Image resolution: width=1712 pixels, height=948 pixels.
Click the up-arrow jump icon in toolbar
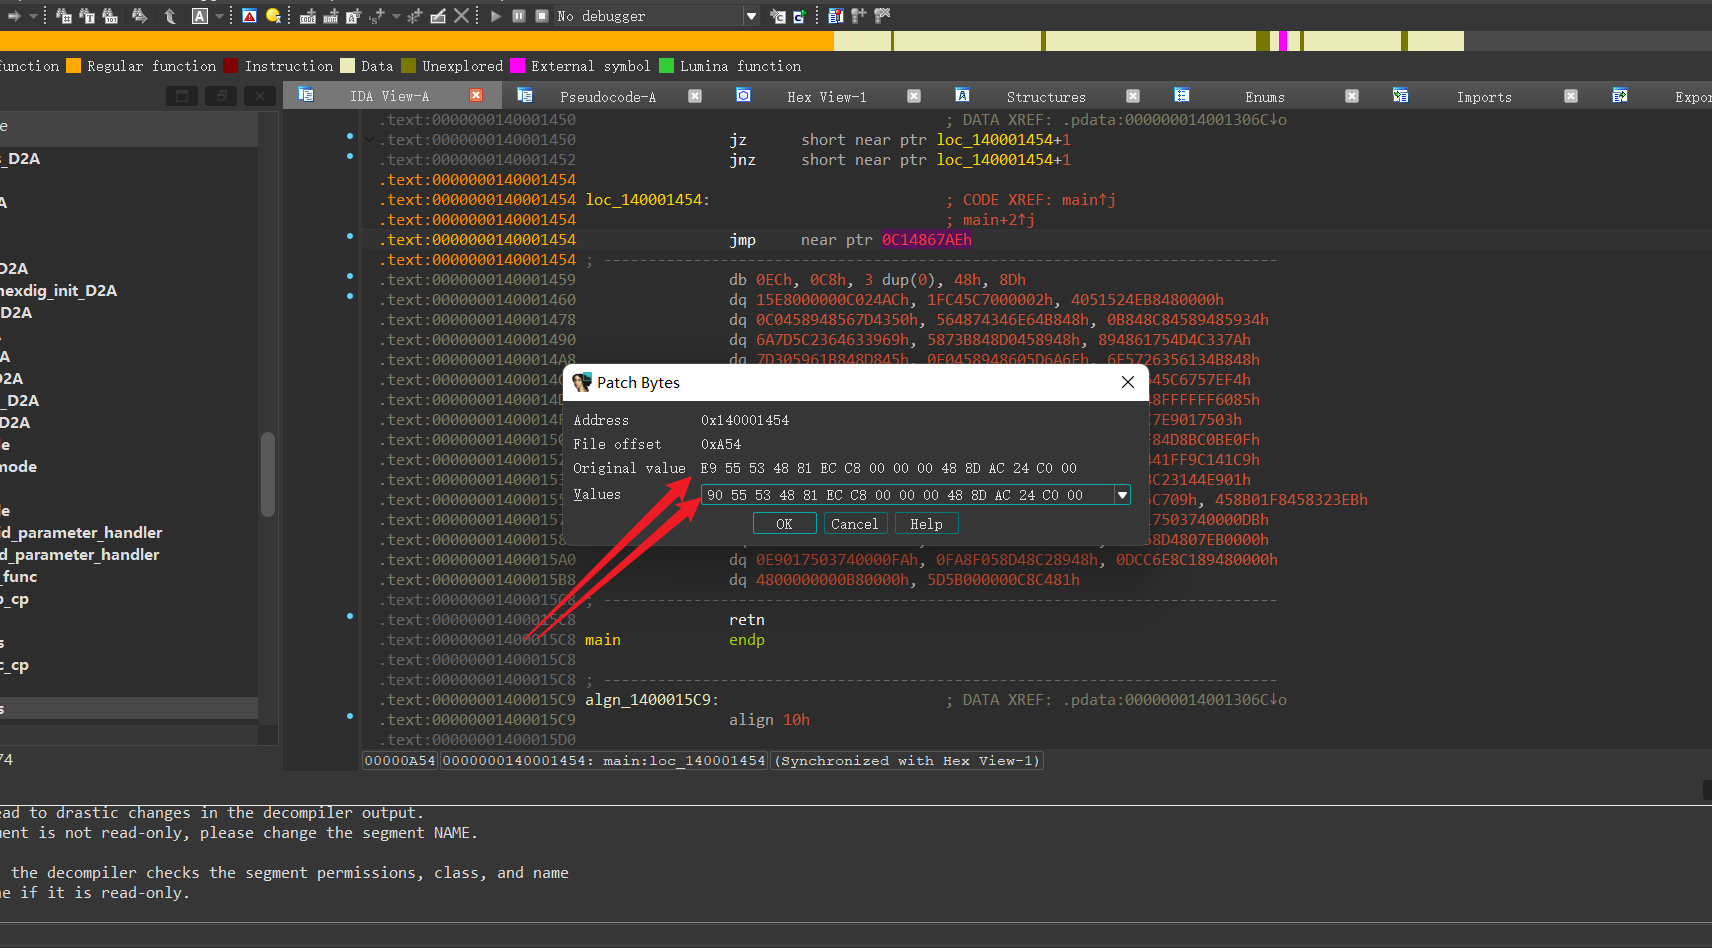170,16
